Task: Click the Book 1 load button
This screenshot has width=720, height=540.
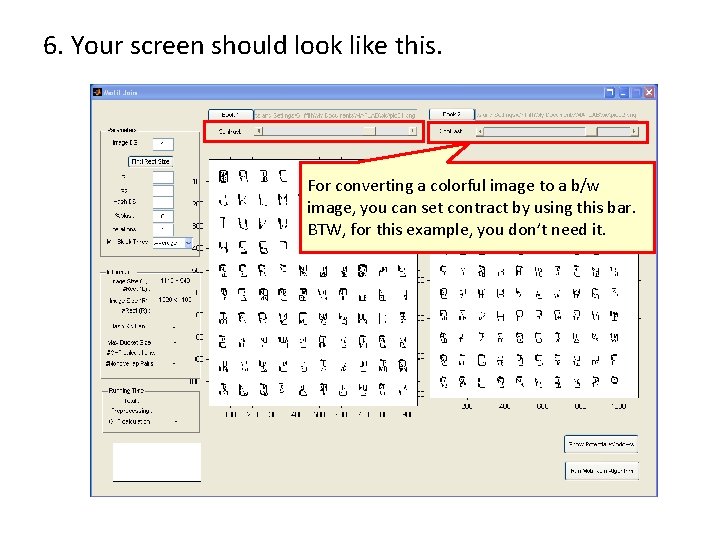Action: tap(231, 114)
